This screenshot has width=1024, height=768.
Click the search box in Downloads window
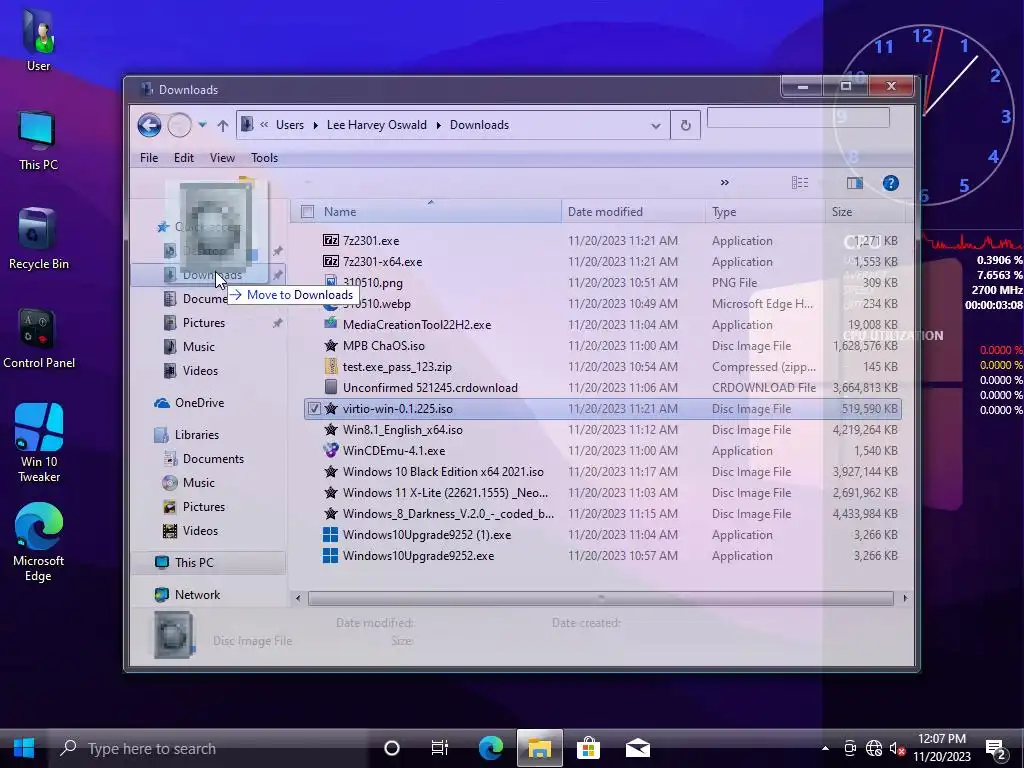[798, 118]
